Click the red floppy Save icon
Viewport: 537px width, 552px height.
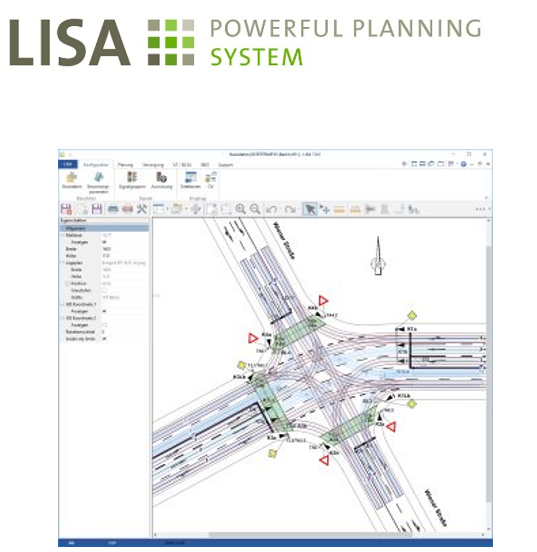(x=66, y=209)
